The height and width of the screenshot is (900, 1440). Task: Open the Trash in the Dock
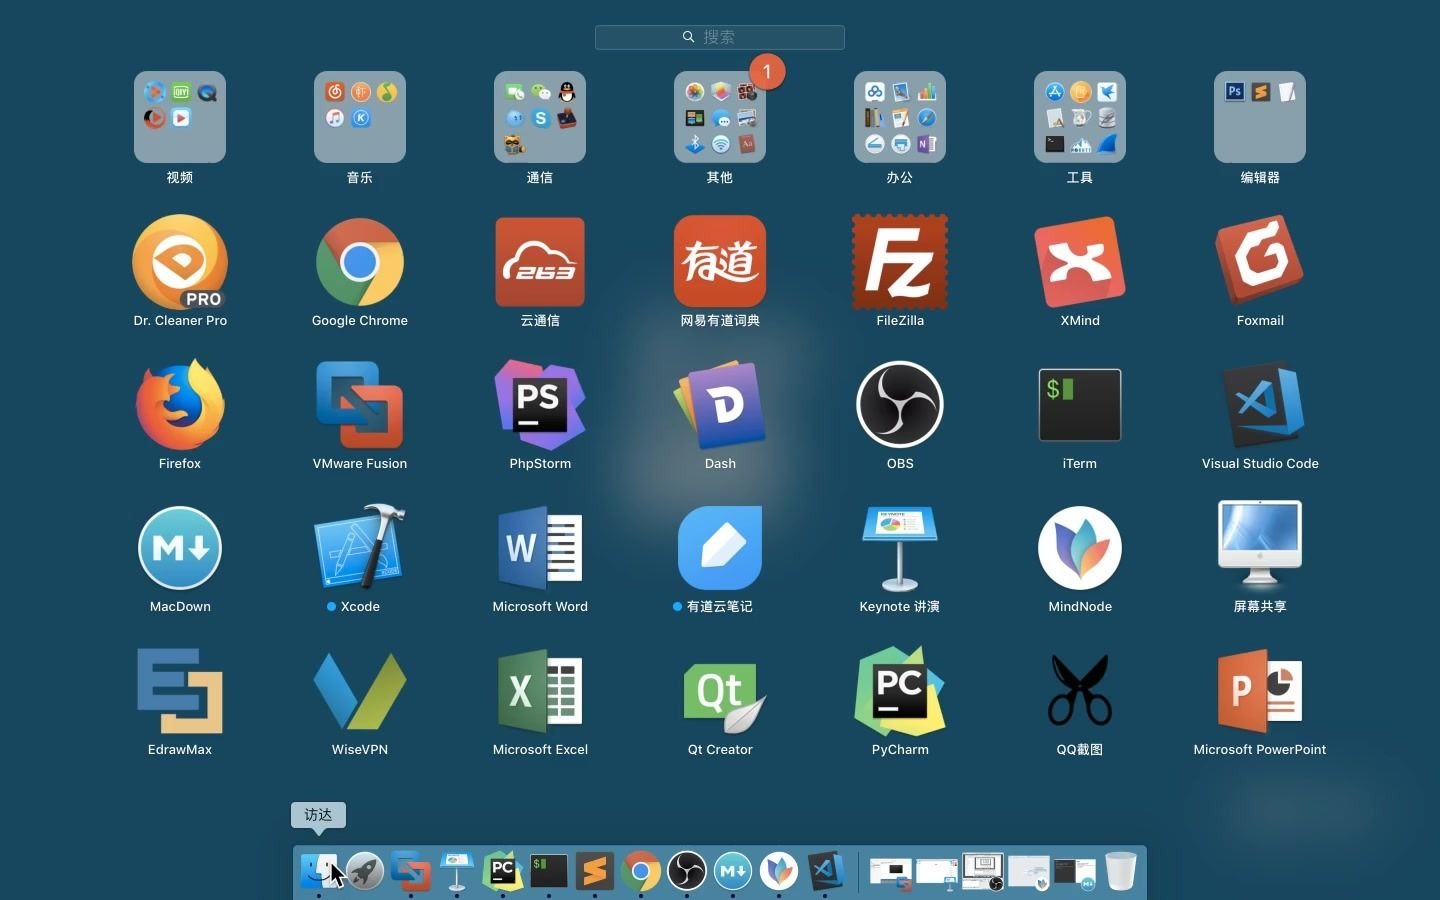1121,871
